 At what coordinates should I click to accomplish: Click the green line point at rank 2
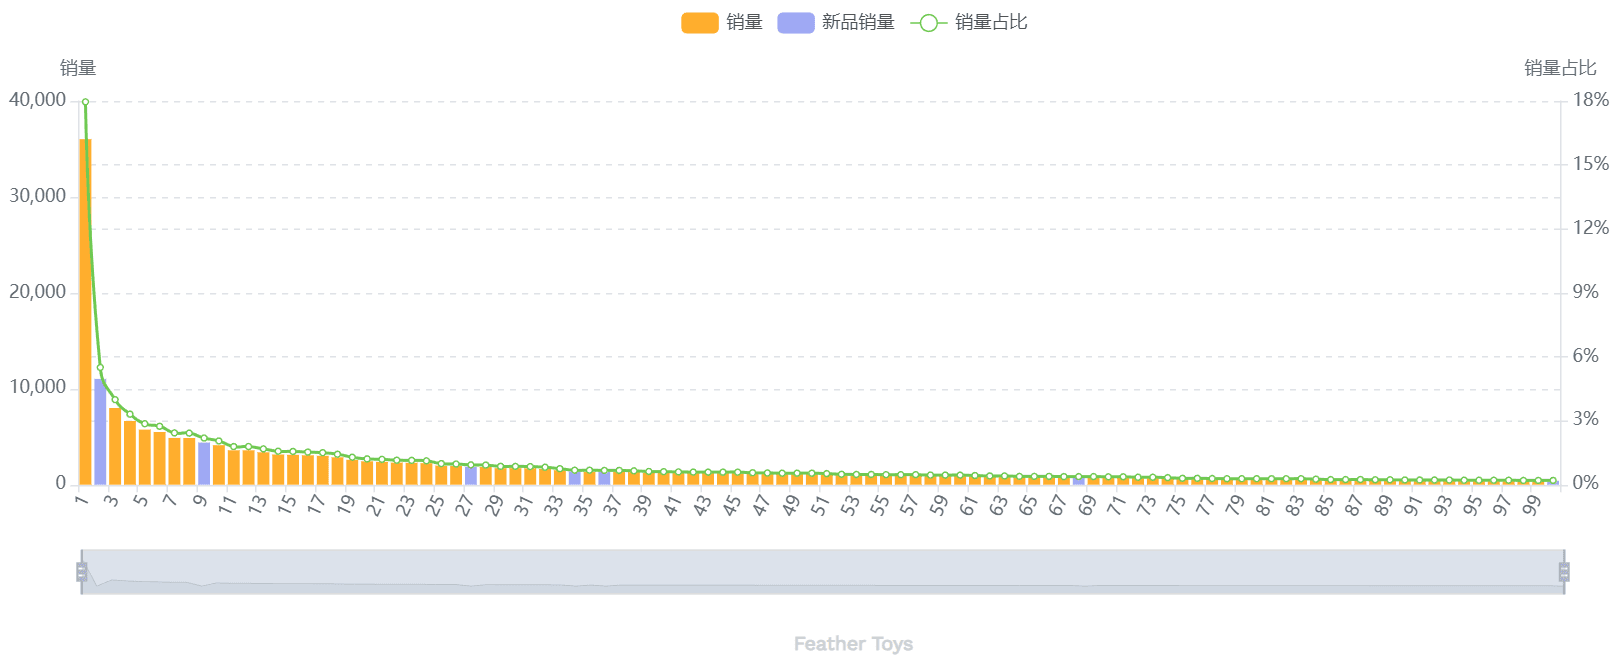100,368
